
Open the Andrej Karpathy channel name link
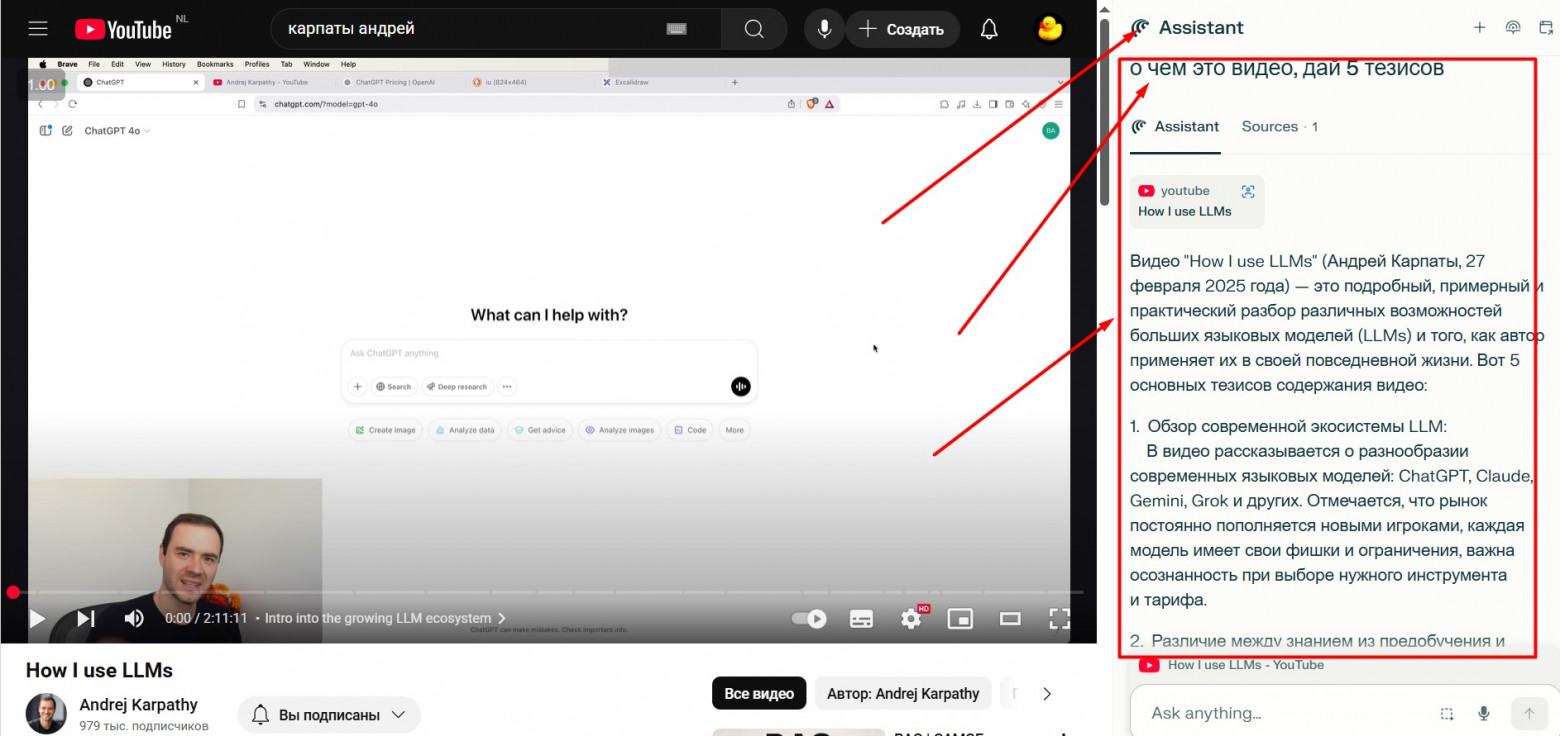pos(139,705)
